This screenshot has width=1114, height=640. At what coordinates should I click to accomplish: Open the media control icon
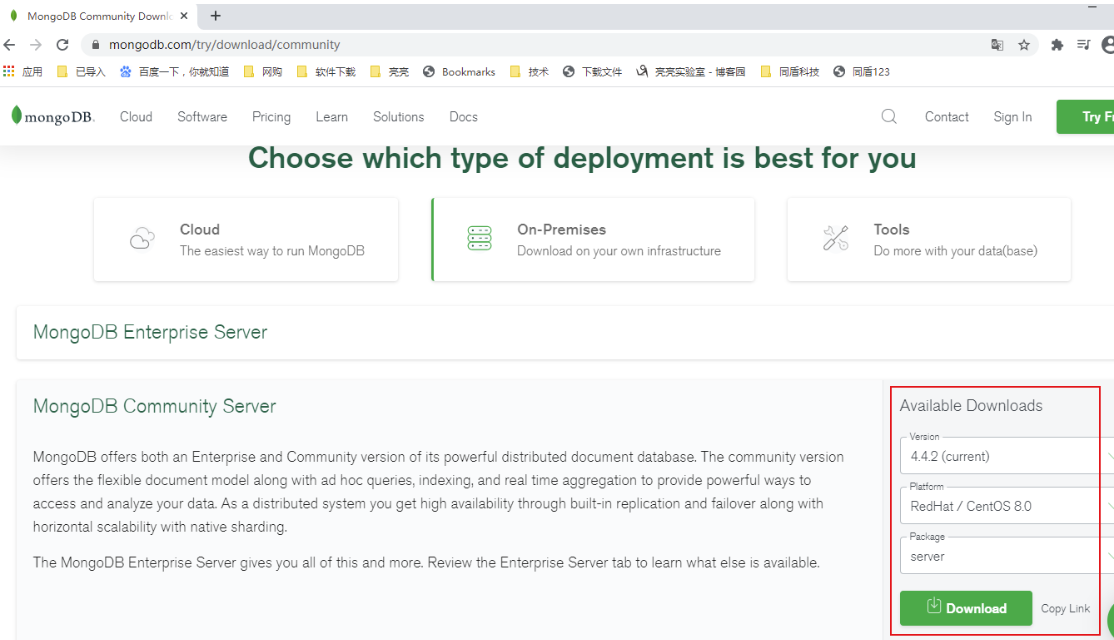1083,45
